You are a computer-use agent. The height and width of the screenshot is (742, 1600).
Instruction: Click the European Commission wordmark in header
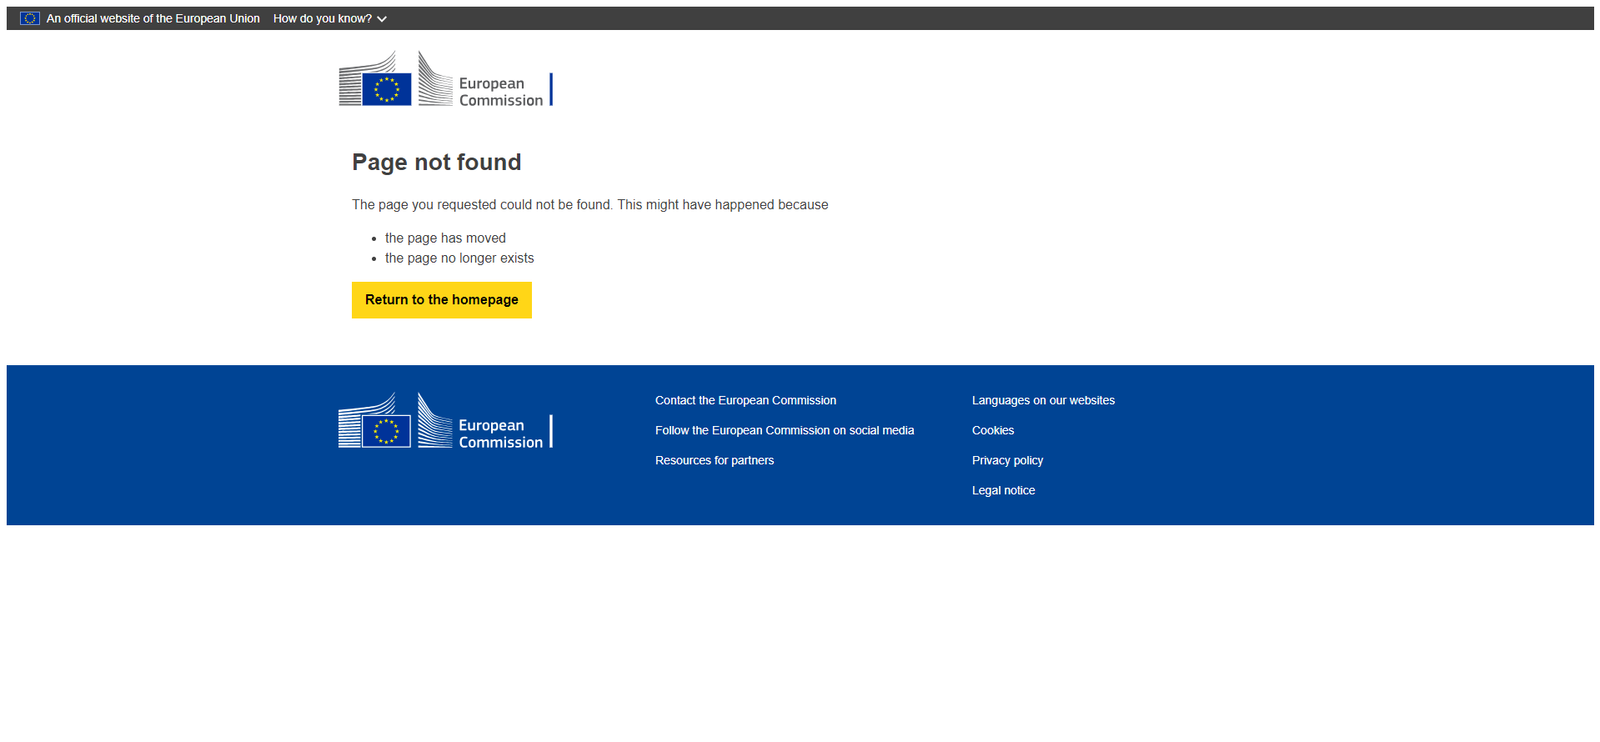coord(500,92)
